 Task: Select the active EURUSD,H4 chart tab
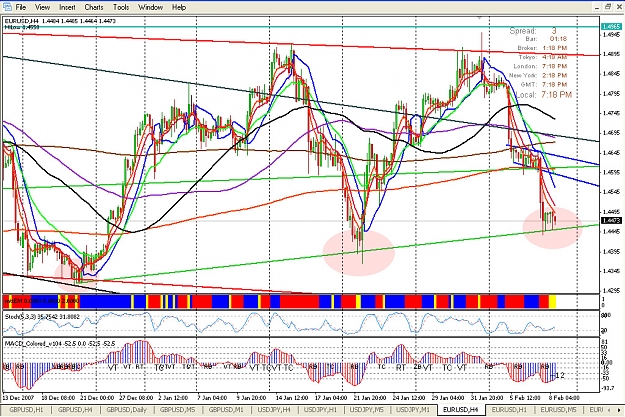pyautogui.click(x=461, y=409)
